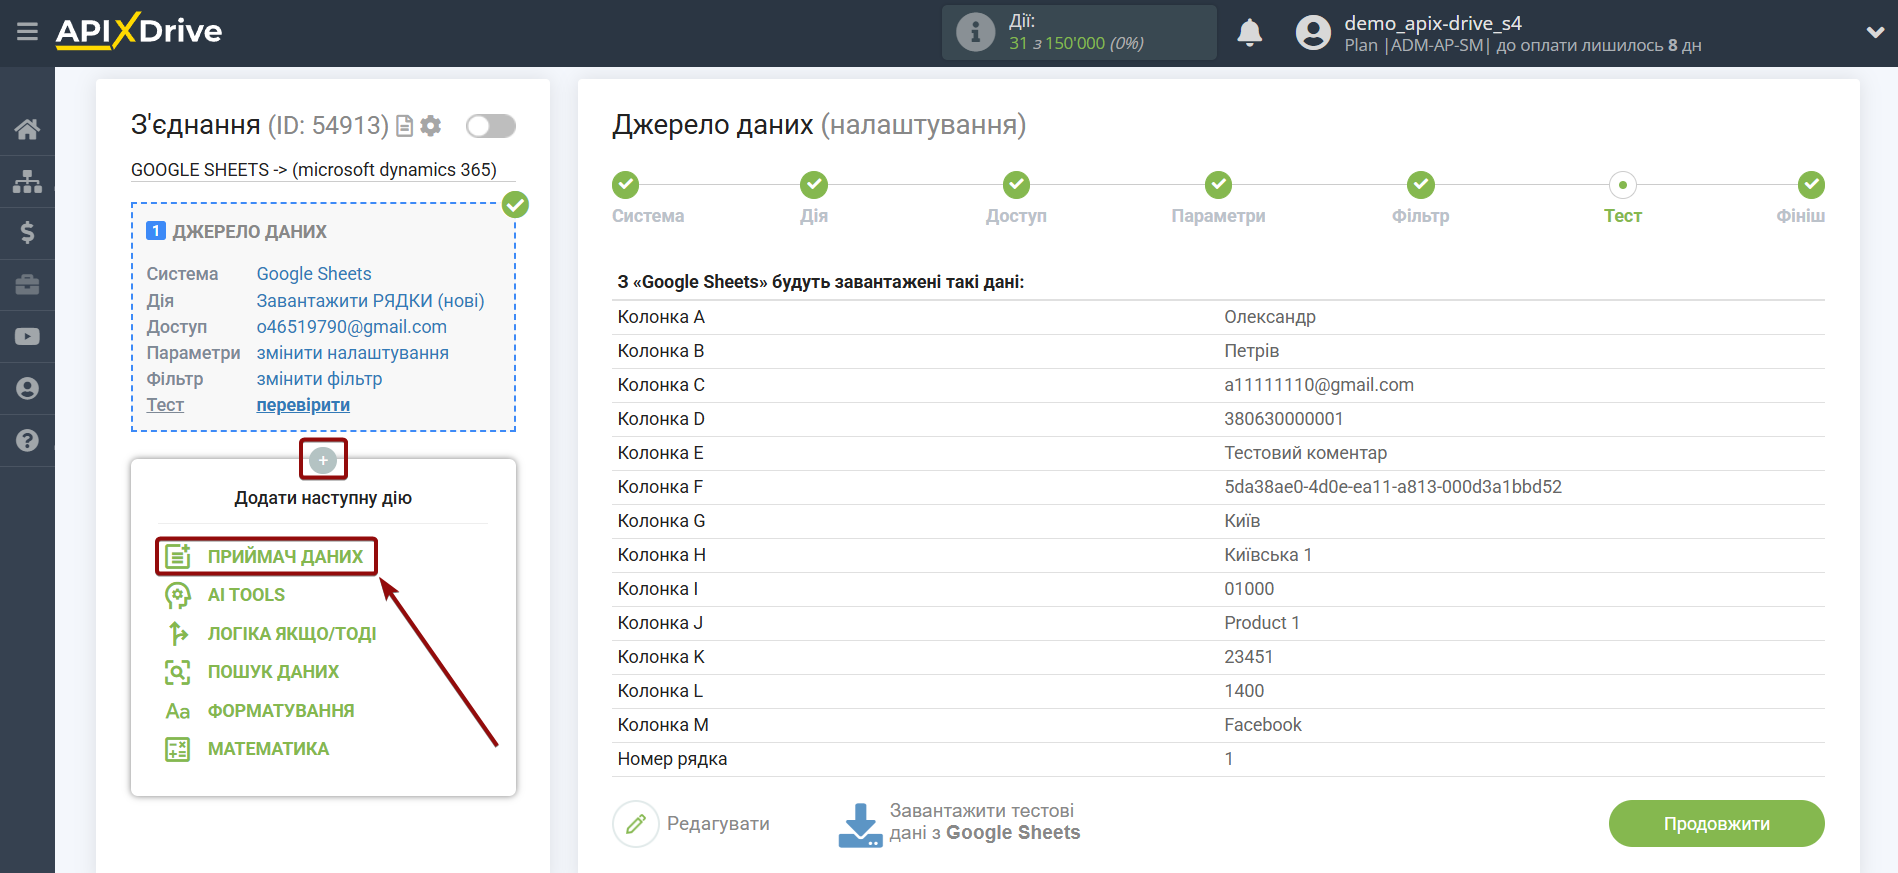Open the connections sitemap sidebar icon
The image size is (1898, 873).
[x=27, y=181]
